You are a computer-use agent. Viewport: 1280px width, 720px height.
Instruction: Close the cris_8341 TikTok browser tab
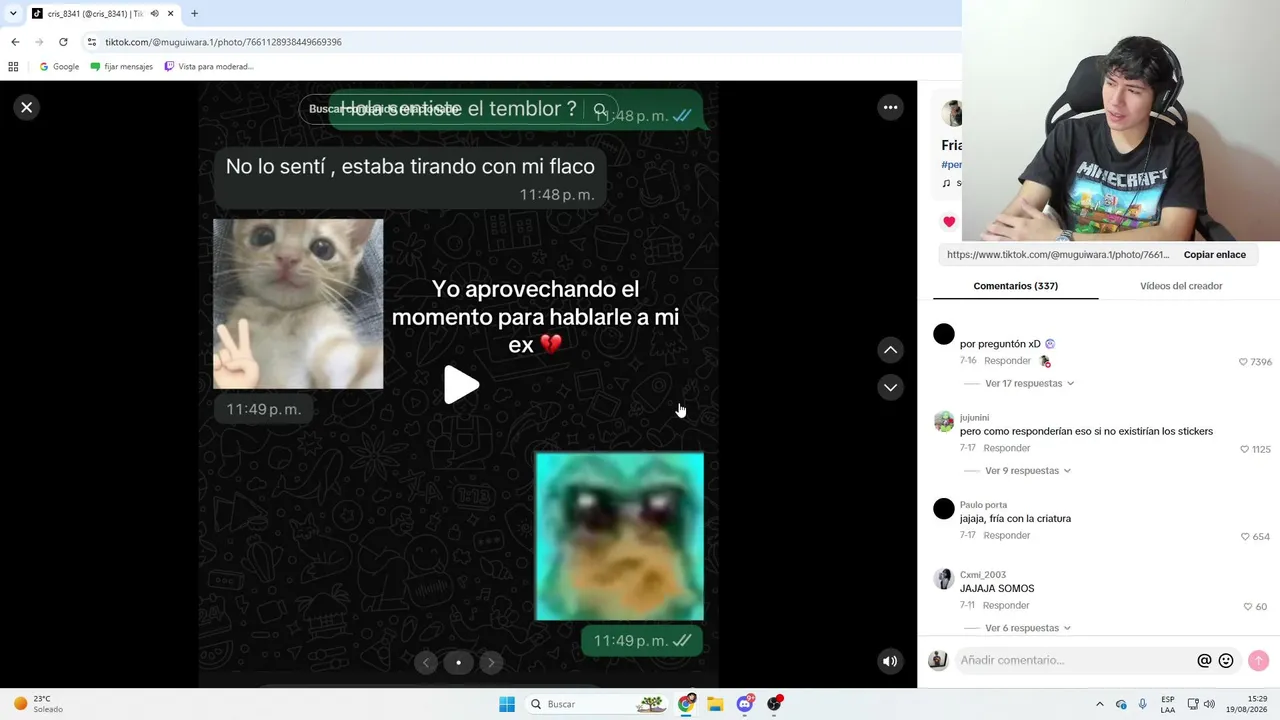pyautogui.click(x=171, y=13)
